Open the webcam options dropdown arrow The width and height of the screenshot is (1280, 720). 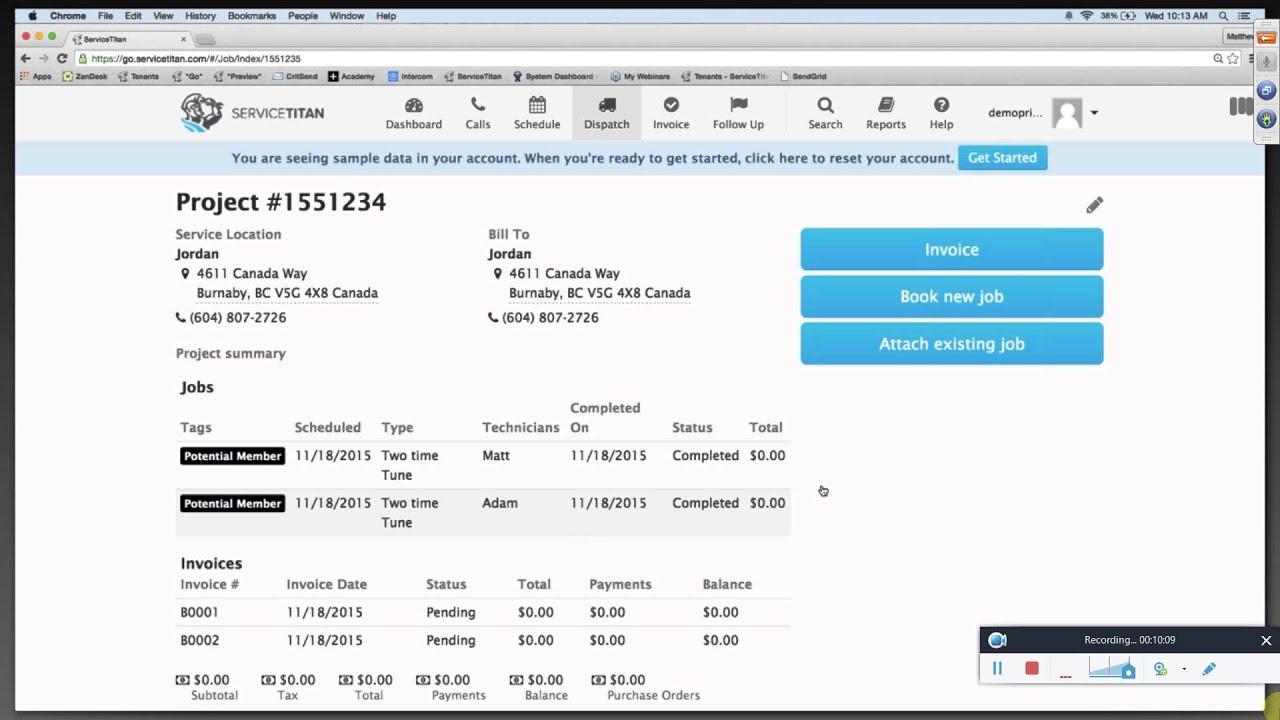(1184, 669)
